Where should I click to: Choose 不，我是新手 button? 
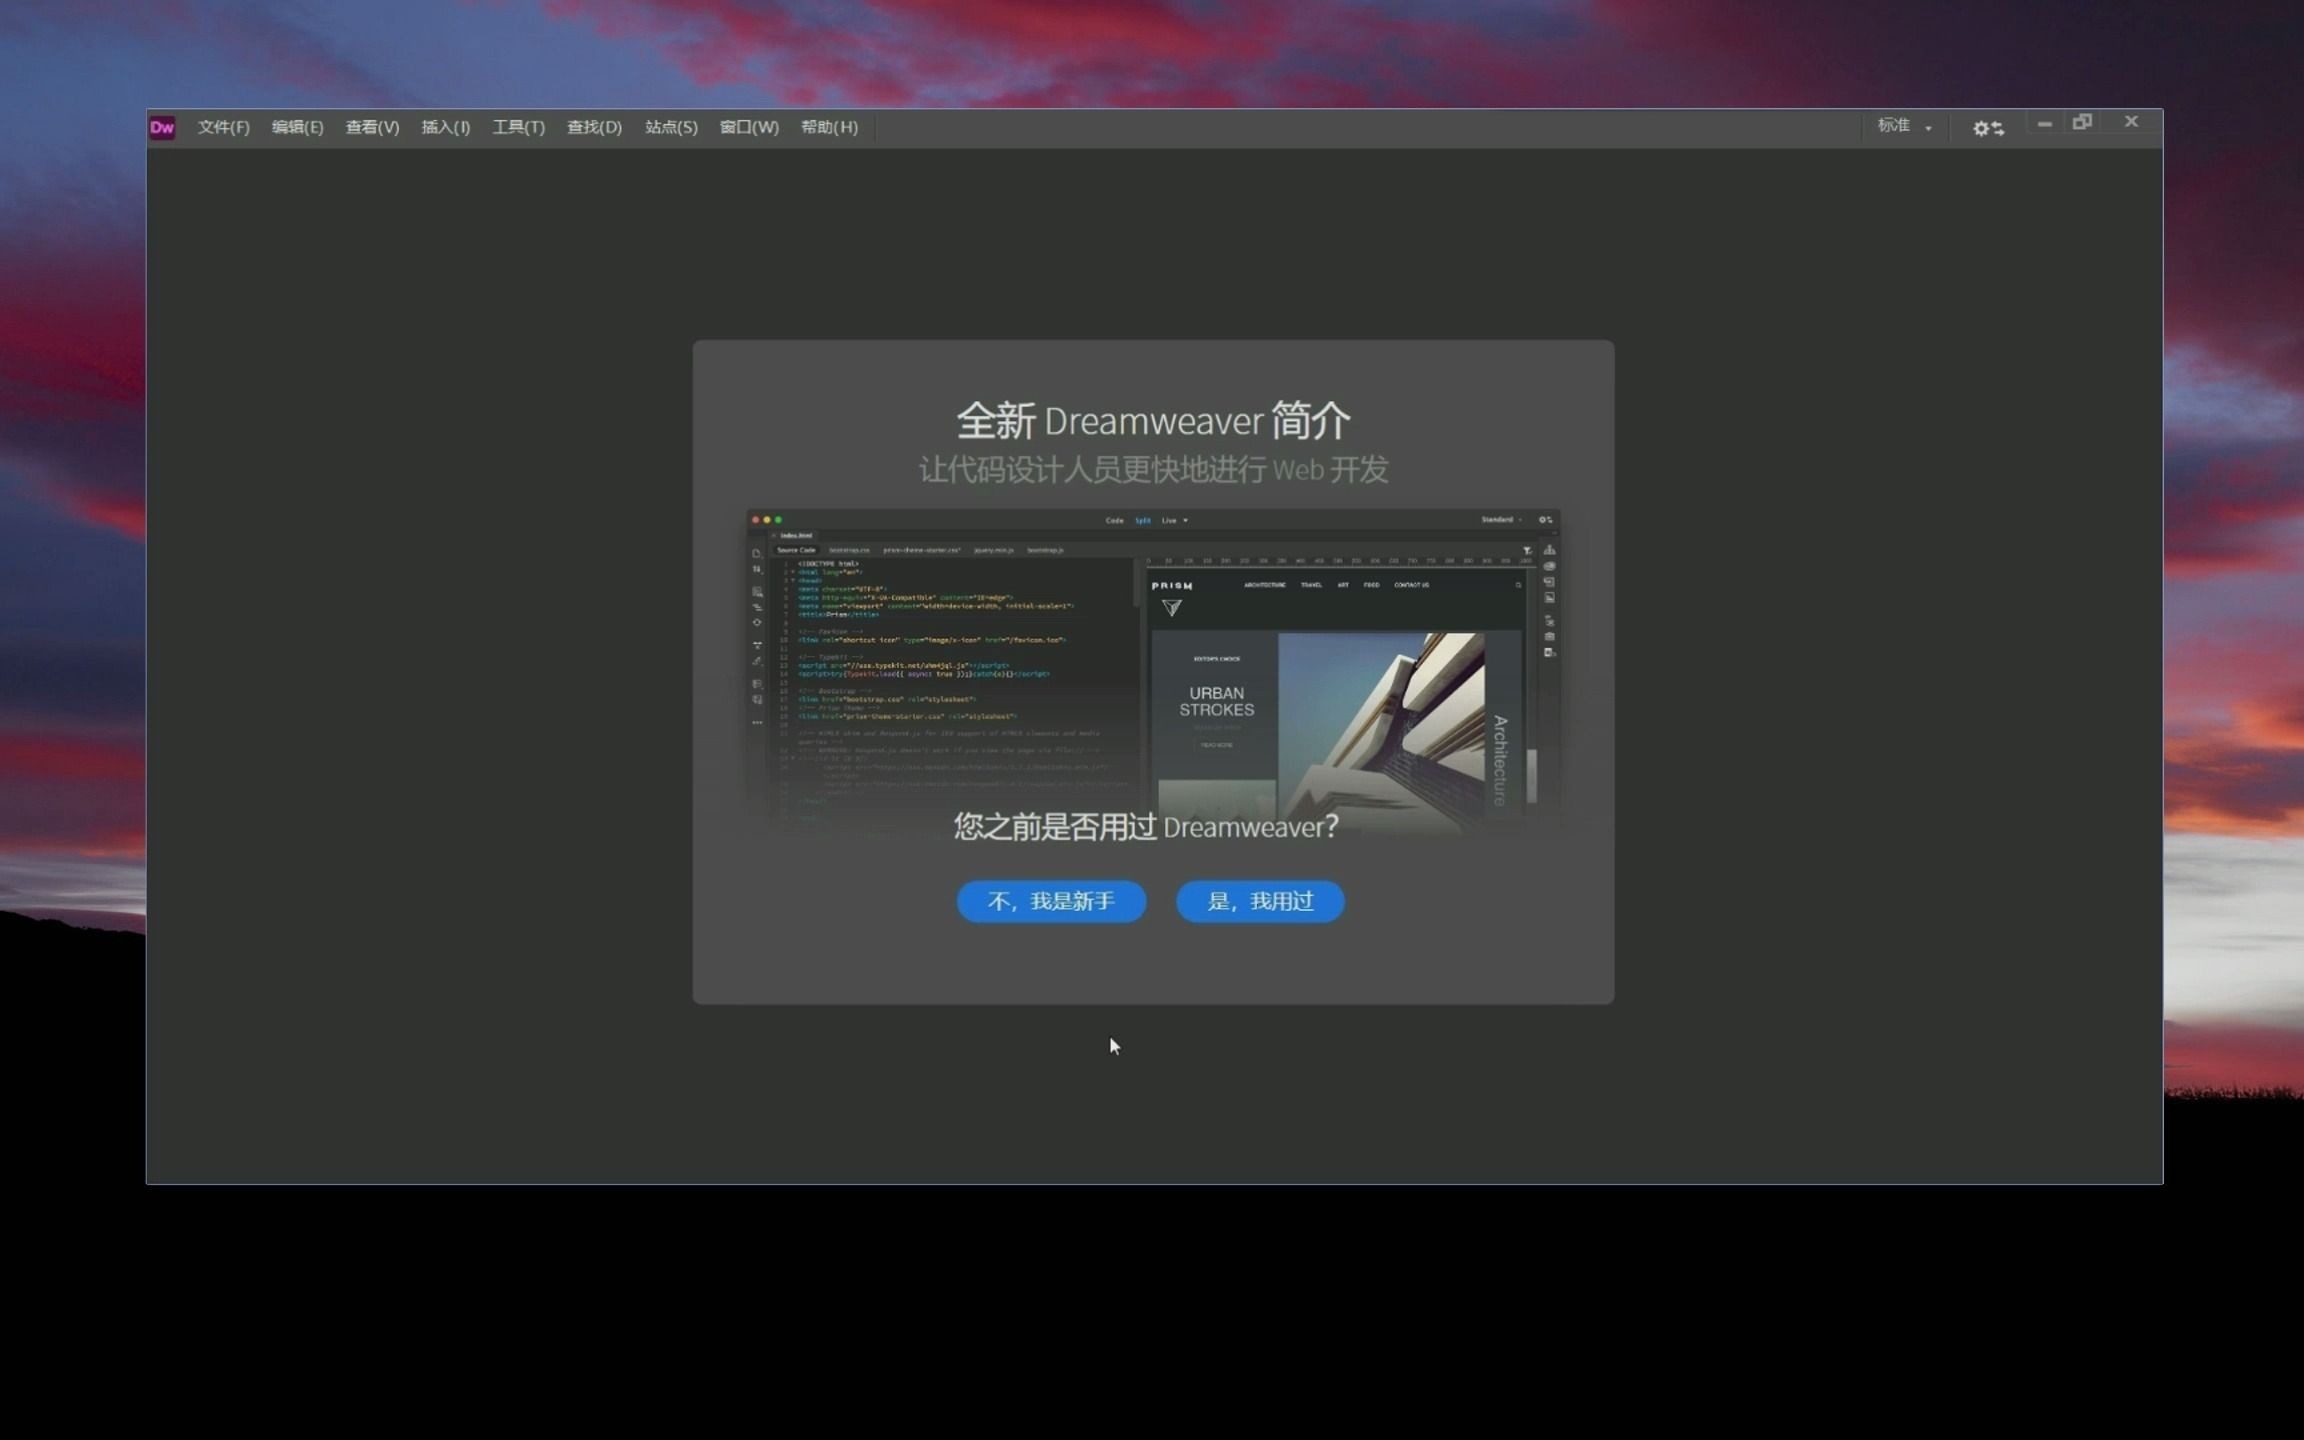(1051, 901)
